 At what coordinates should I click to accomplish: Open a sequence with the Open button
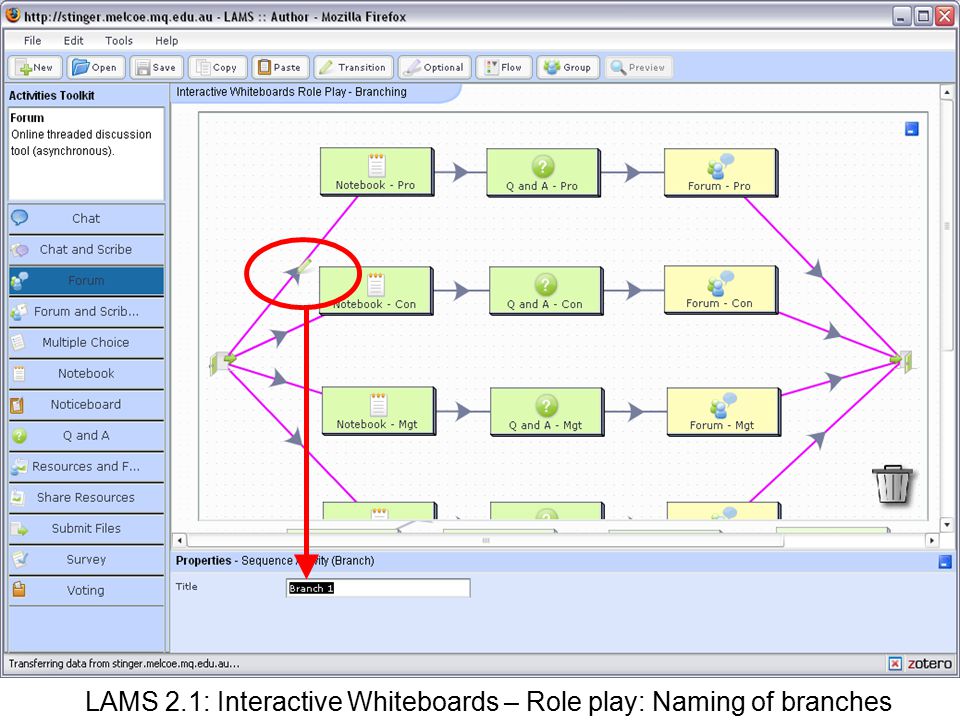[96, 67]
